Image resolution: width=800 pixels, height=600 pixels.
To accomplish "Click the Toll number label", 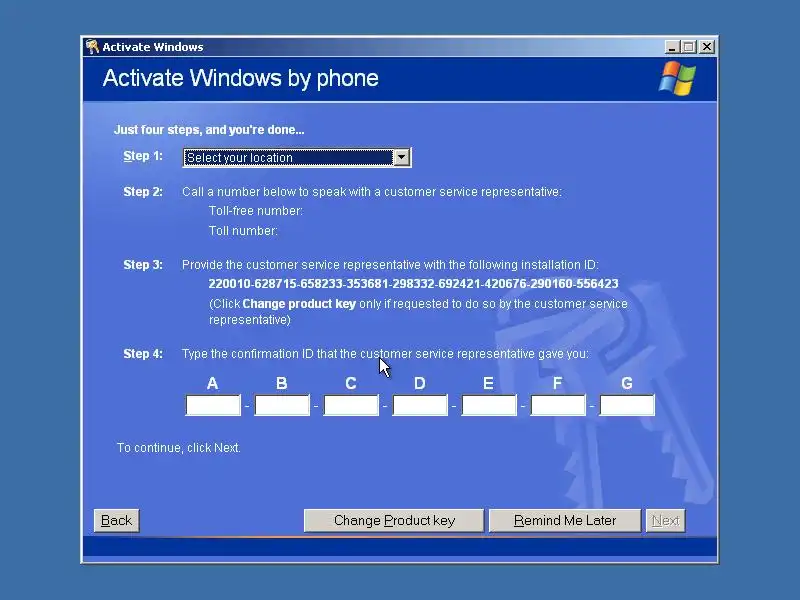I will click(243, 231).
